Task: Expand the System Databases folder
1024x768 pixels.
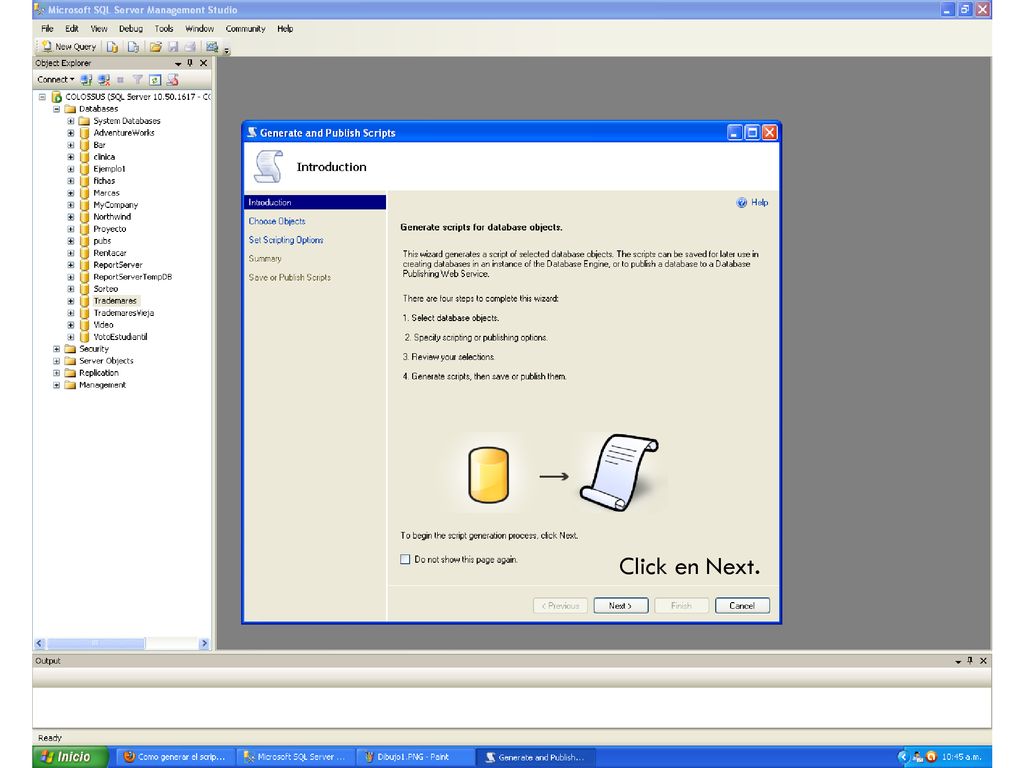Action: 71,121
